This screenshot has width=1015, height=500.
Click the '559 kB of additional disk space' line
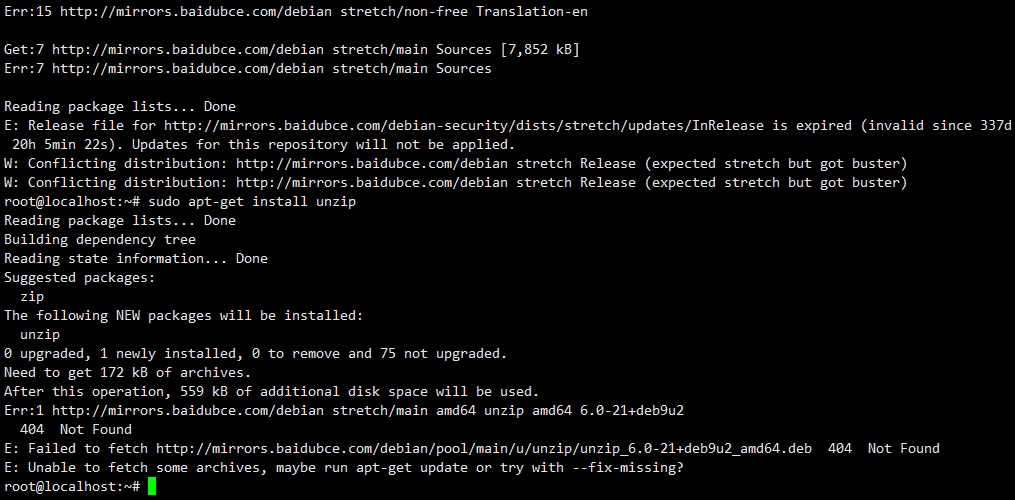pos(271,392)
